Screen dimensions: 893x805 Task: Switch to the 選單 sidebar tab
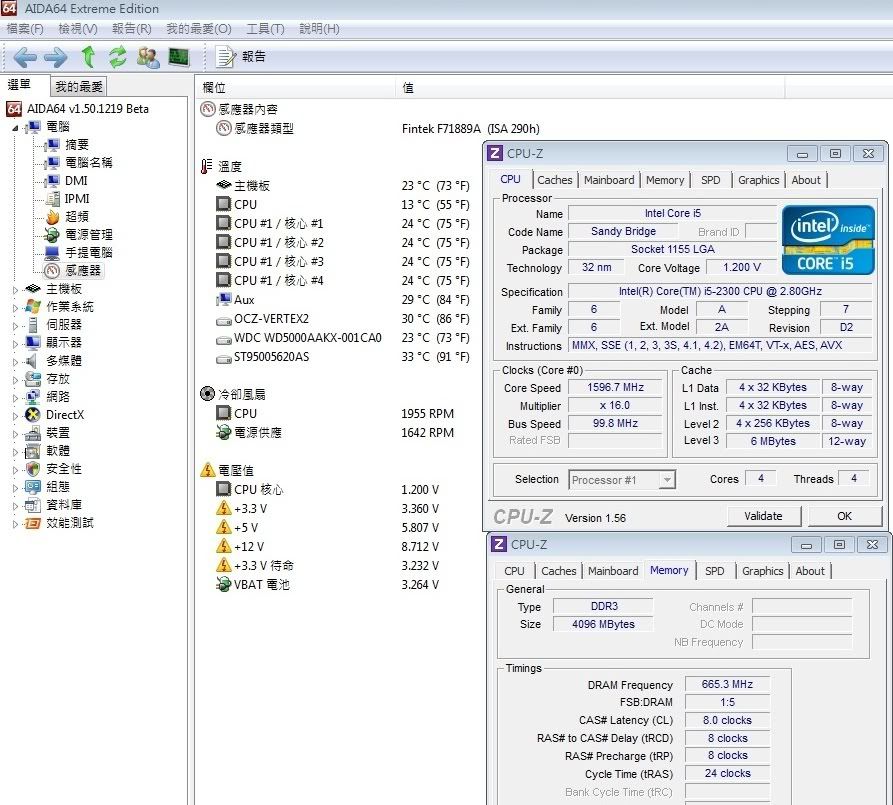19,85
